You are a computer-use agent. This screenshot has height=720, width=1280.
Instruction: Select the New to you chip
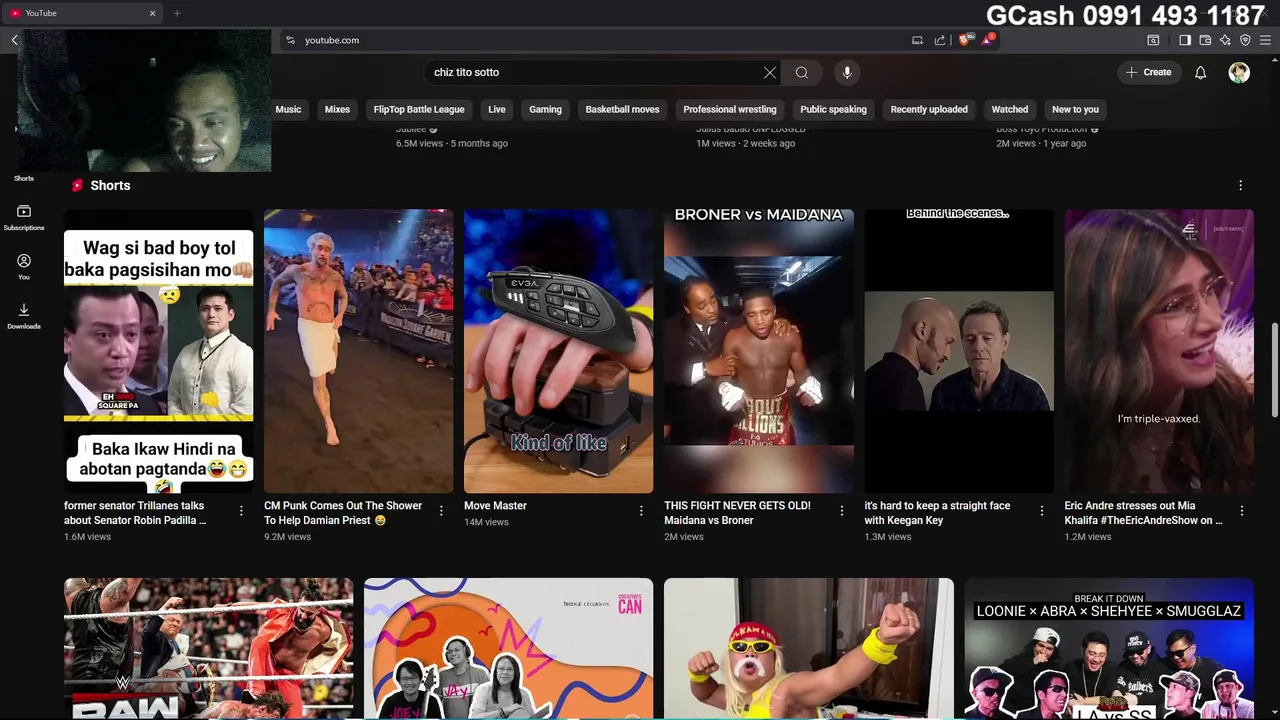point(1075,109)
